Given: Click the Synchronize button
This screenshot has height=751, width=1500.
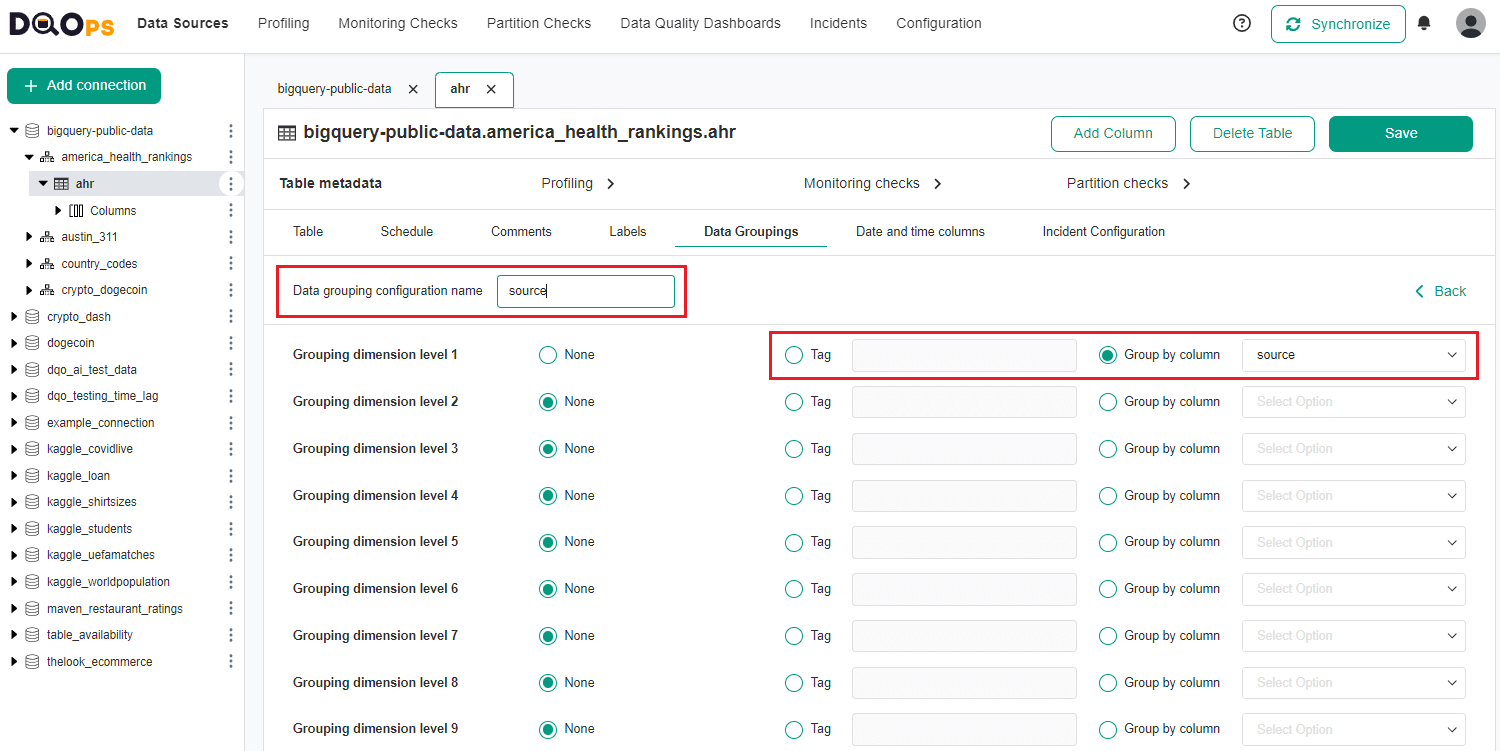Looking at the screenshot, I should (x=1338, y=24).
